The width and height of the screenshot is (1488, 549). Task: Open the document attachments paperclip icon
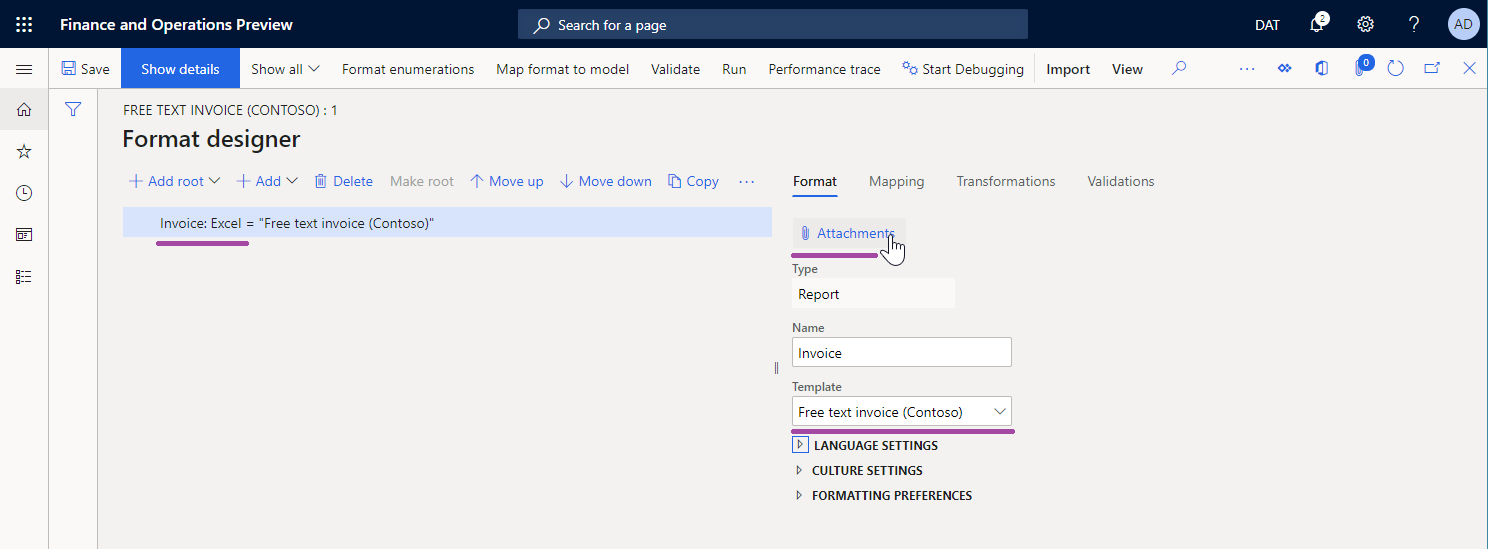[x=1360, y=67]
